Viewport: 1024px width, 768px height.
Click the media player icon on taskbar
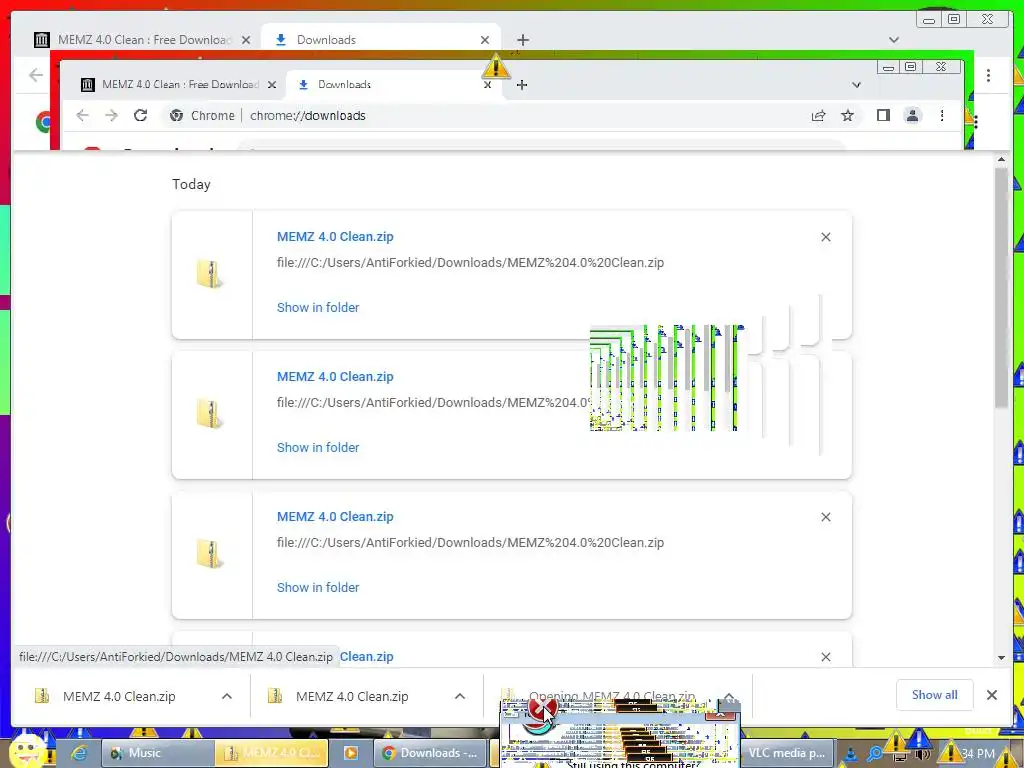tap(351, 754)
